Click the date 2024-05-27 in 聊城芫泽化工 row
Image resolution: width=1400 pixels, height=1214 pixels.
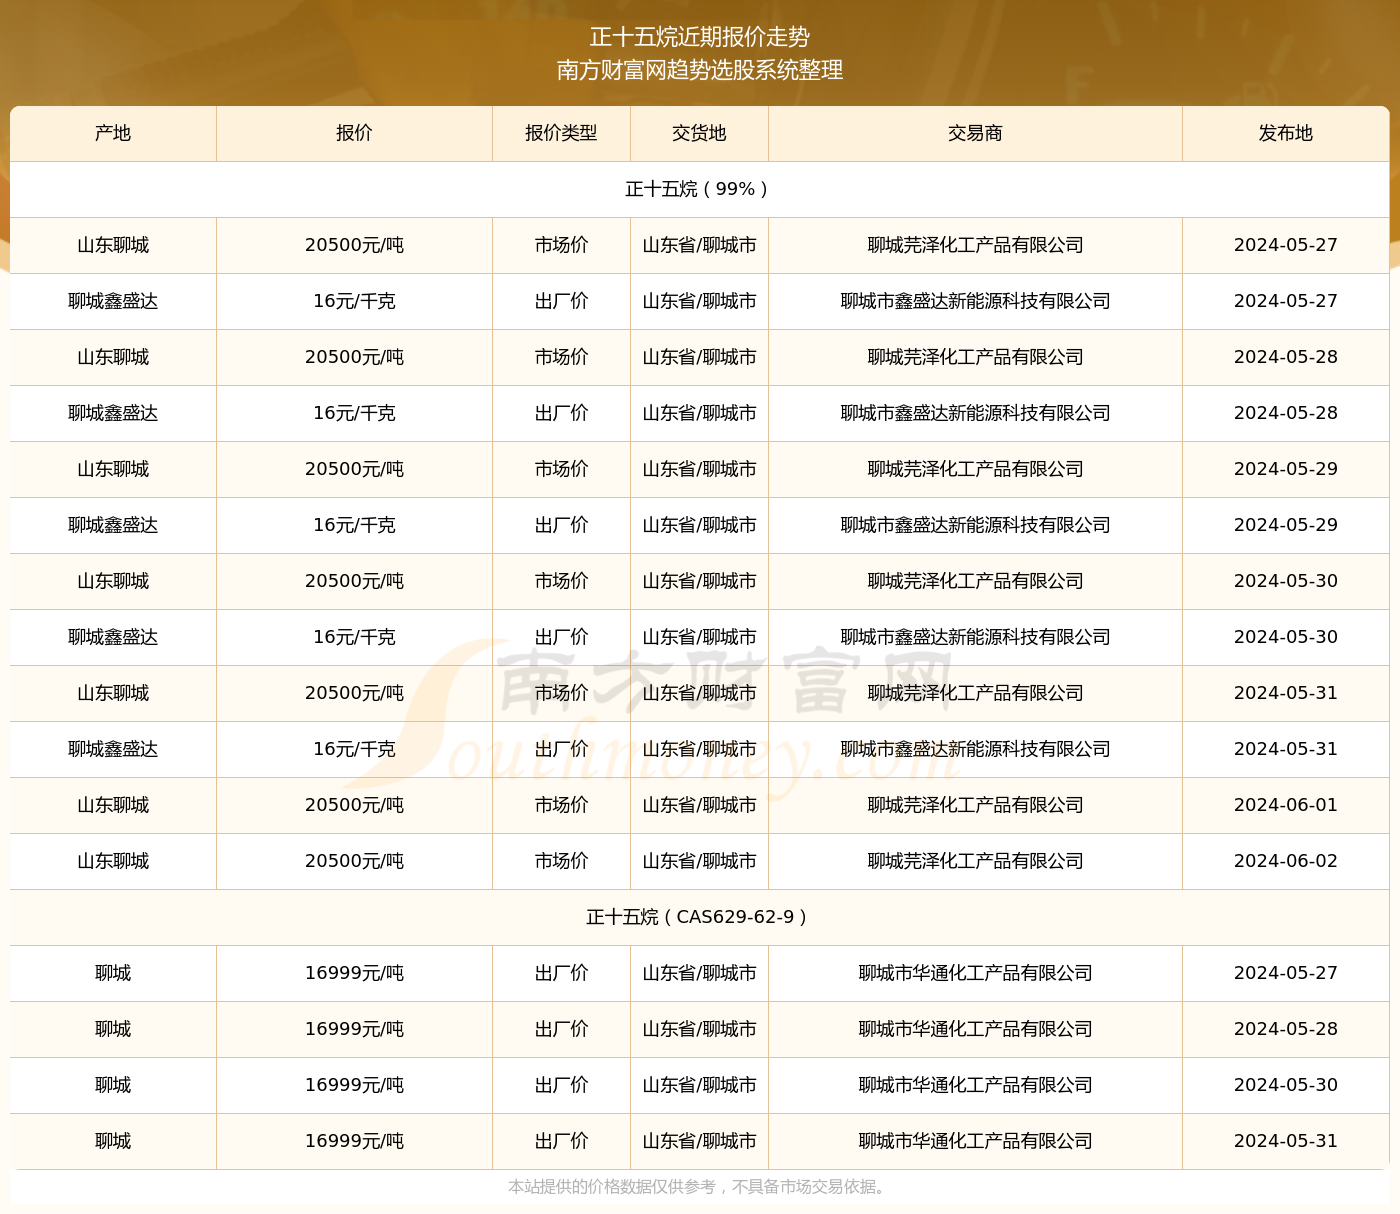tap(1286, 245)
